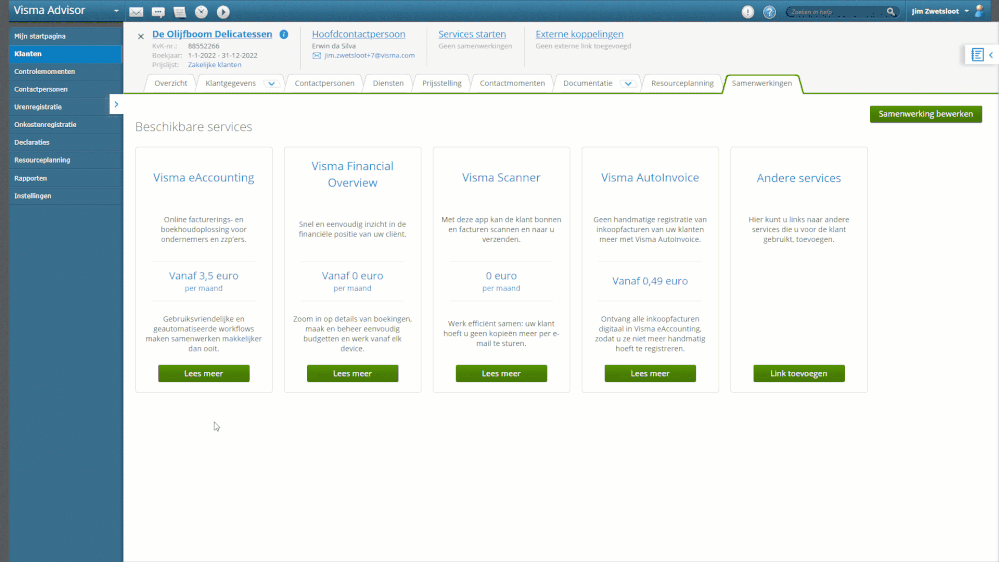Expand the Jim Zwetsloot user menu arrow
Viewport: 999px width, 562px height.
[x=967, y=11]
